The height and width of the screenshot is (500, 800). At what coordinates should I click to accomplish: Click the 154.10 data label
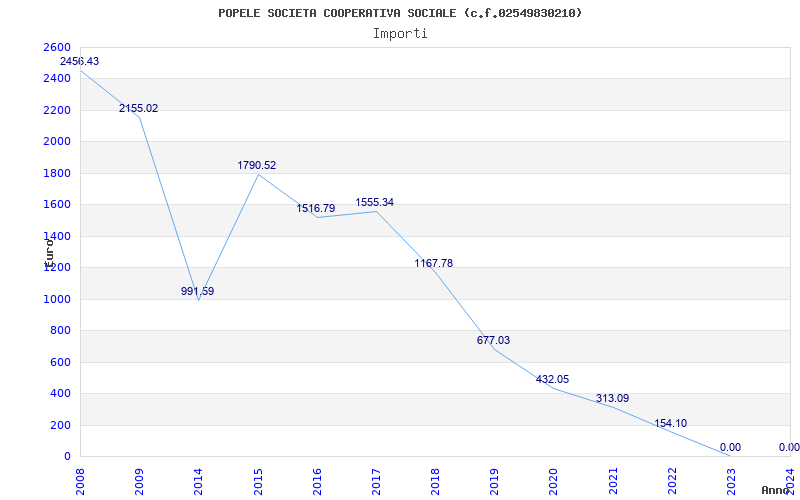pyautogui.click(x=670, y=424)
